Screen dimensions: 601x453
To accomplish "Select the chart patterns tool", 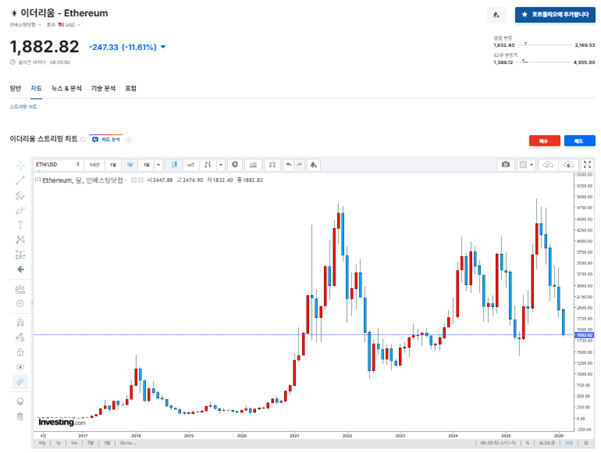I will [20, 240].
